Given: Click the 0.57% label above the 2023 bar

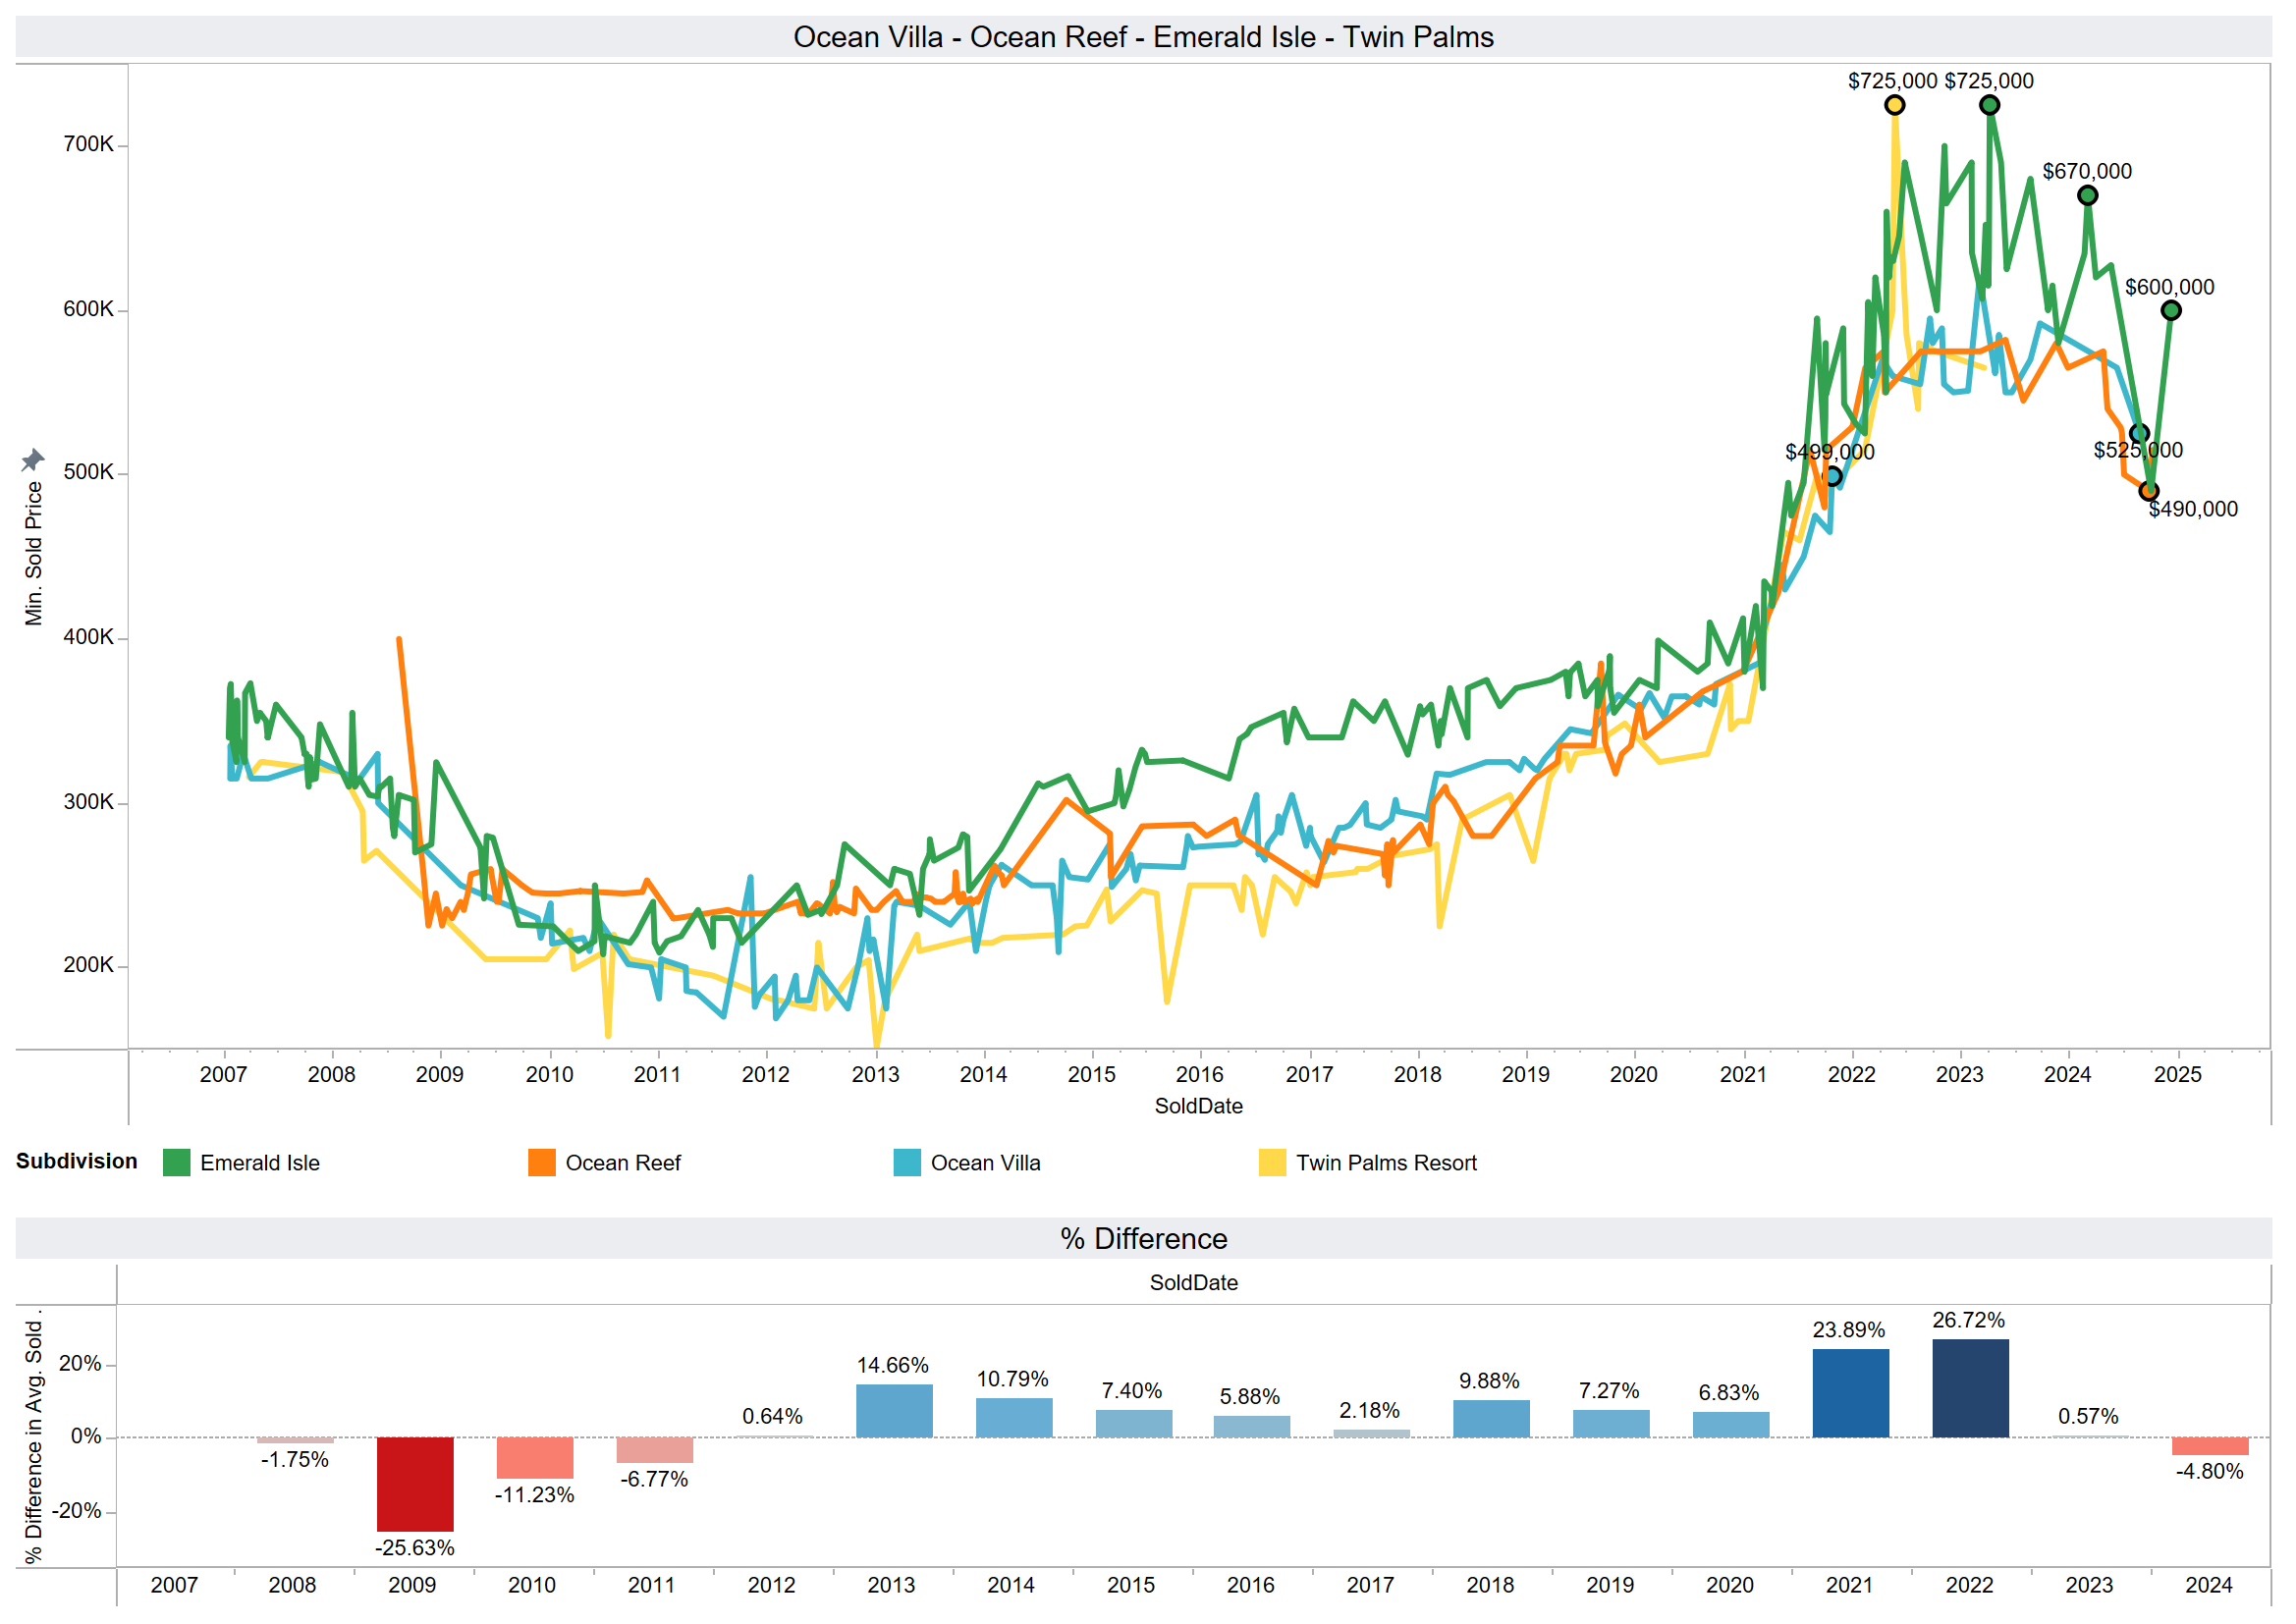Looking at the screenshot, I should point(2089,1417).
